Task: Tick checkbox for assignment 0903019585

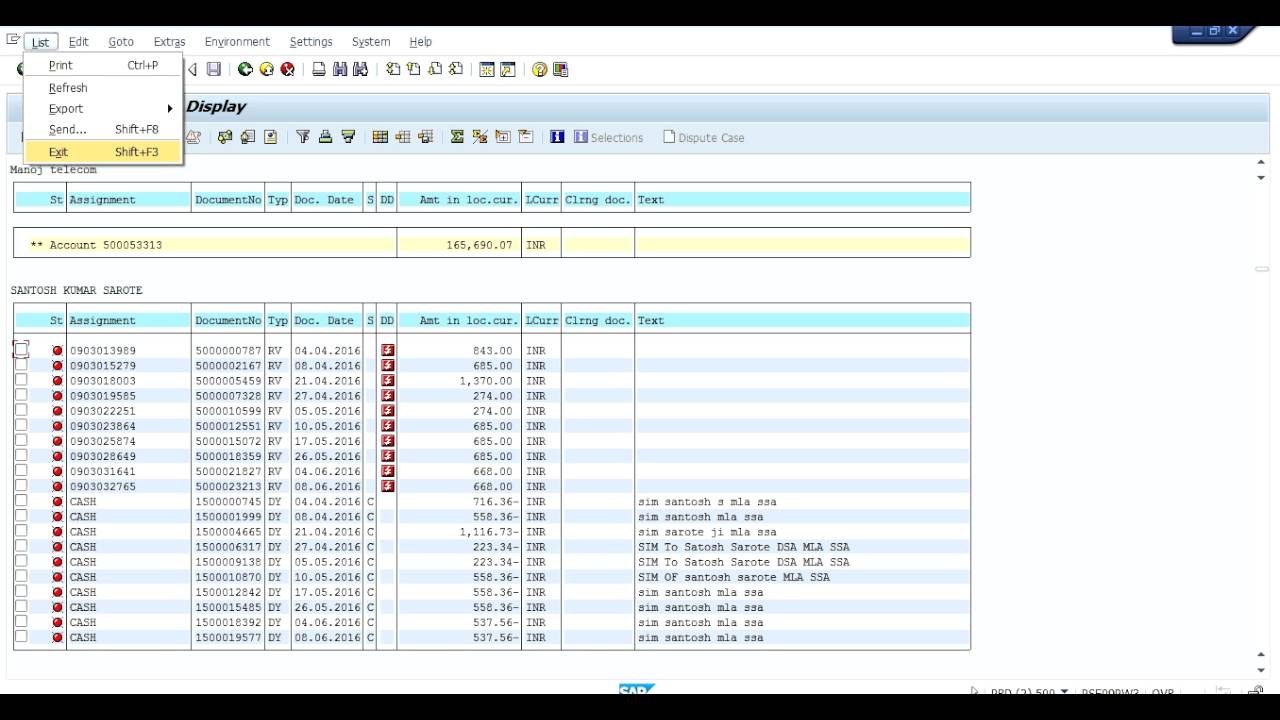Action: point(21,395)
